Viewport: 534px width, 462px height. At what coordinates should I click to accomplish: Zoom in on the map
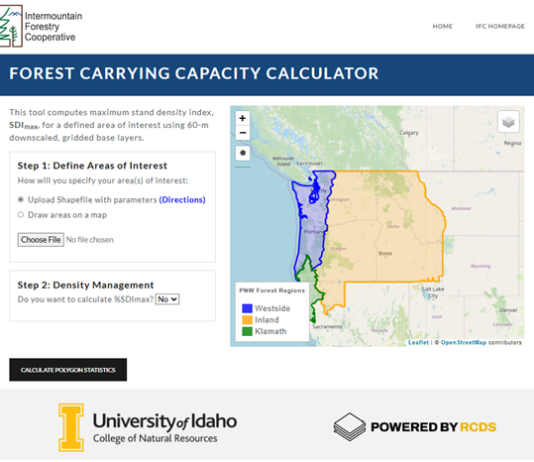tap(242, 118)
